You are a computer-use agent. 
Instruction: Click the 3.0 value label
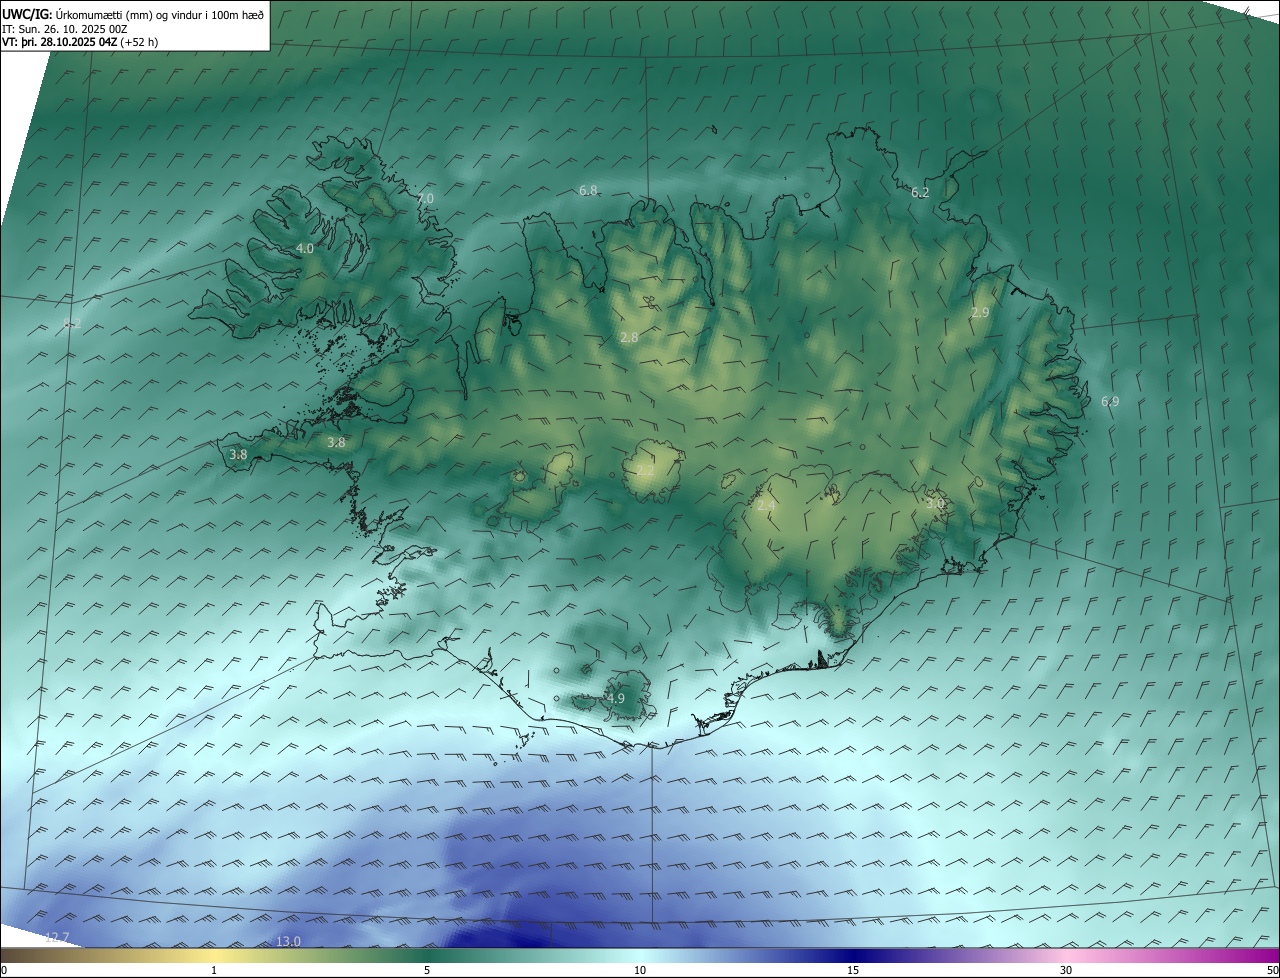coord(935,504)
